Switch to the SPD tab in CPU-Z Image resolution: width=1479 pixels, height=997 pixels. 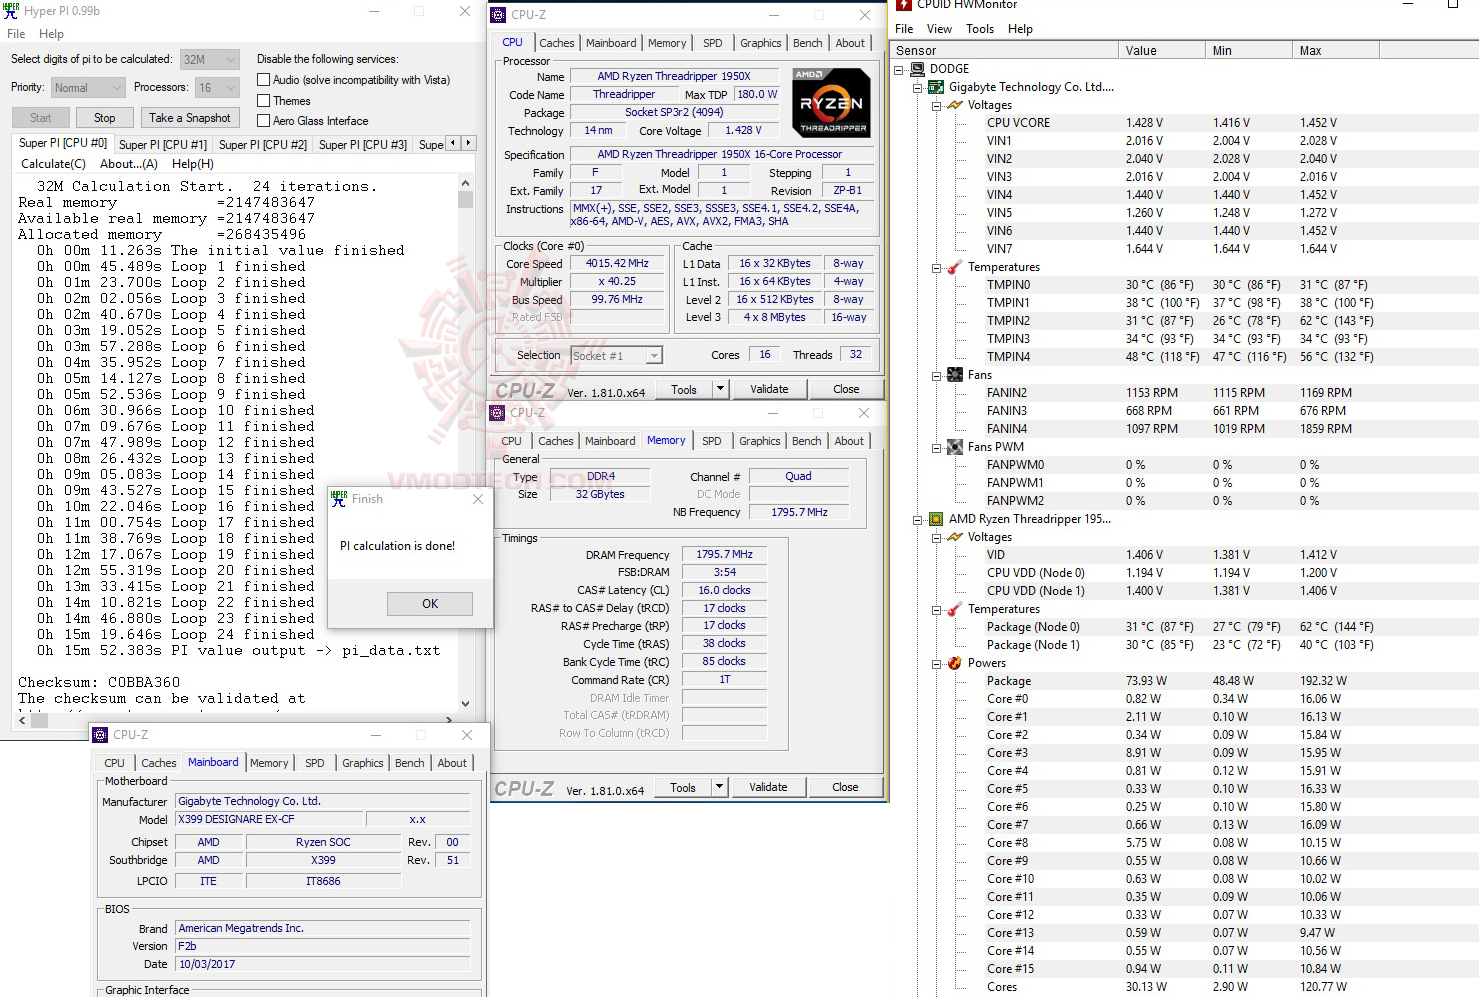point(713,42)
